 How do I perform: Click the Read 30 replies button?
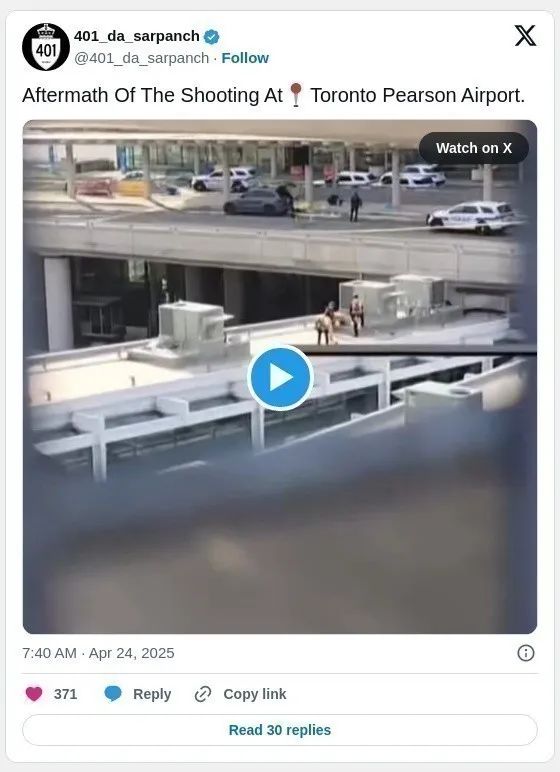(280, 730)
